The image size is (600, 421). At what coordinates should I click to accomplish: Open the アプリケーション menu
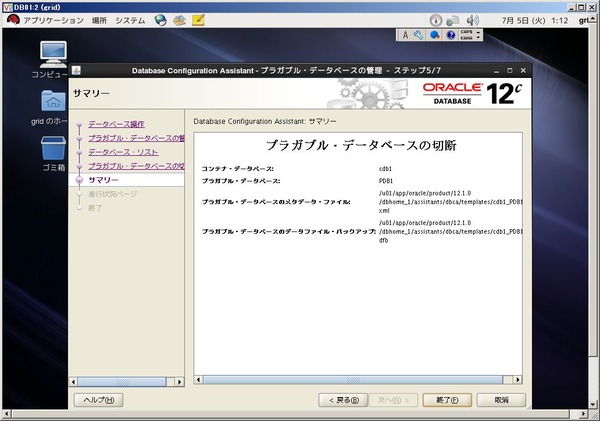(53, 21)
